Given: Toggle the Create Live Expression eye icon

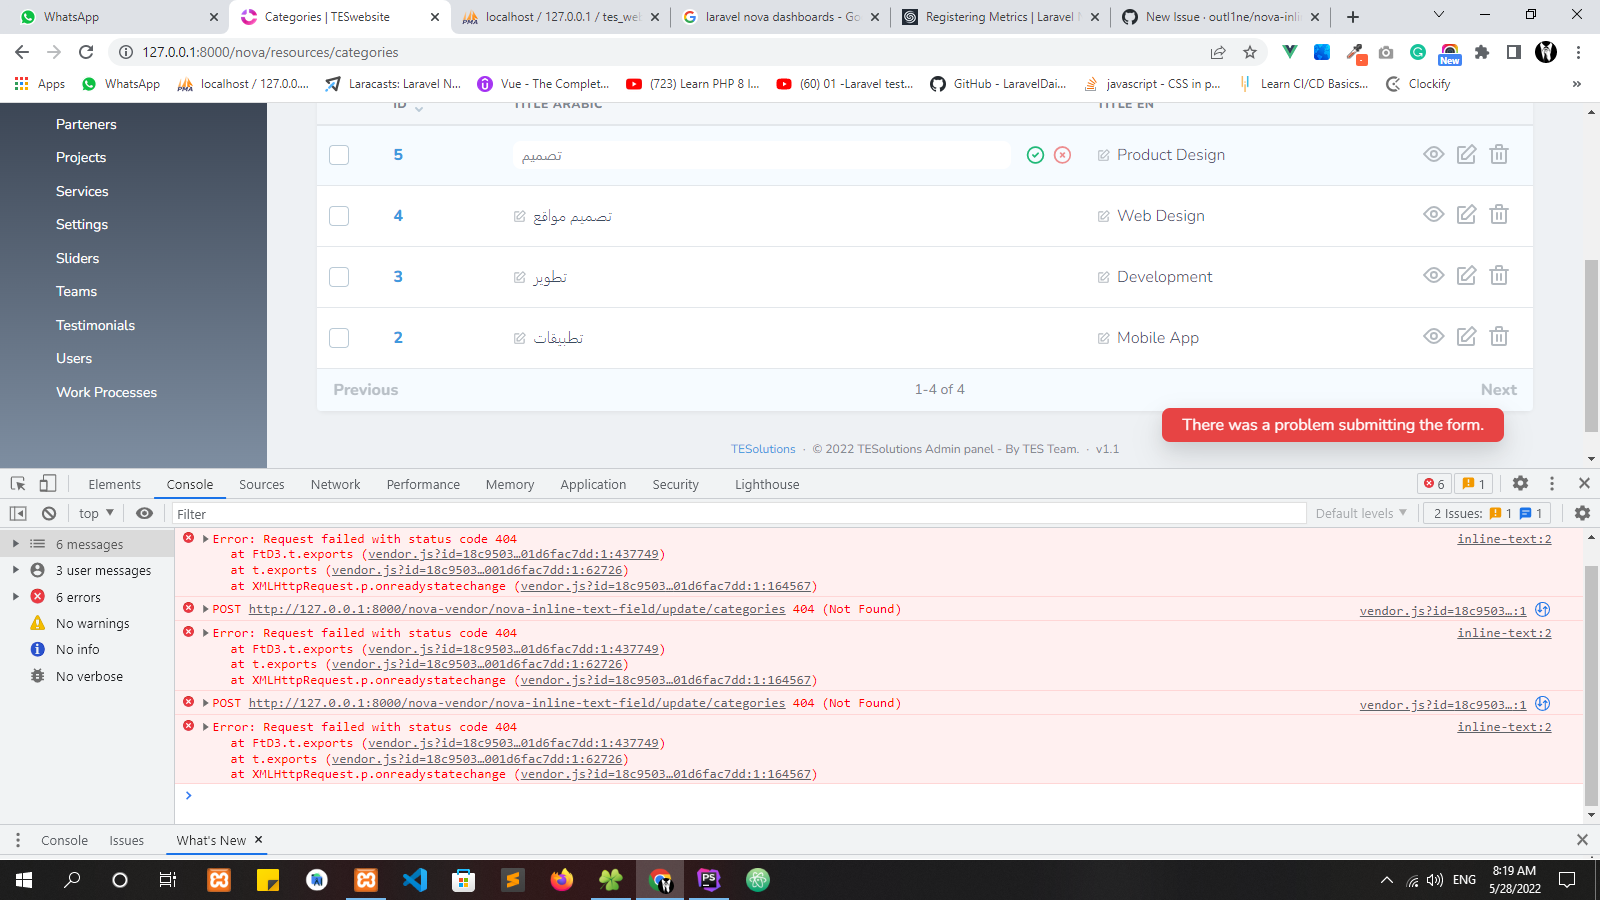Looking at the screenshot, I should point(144,513).
